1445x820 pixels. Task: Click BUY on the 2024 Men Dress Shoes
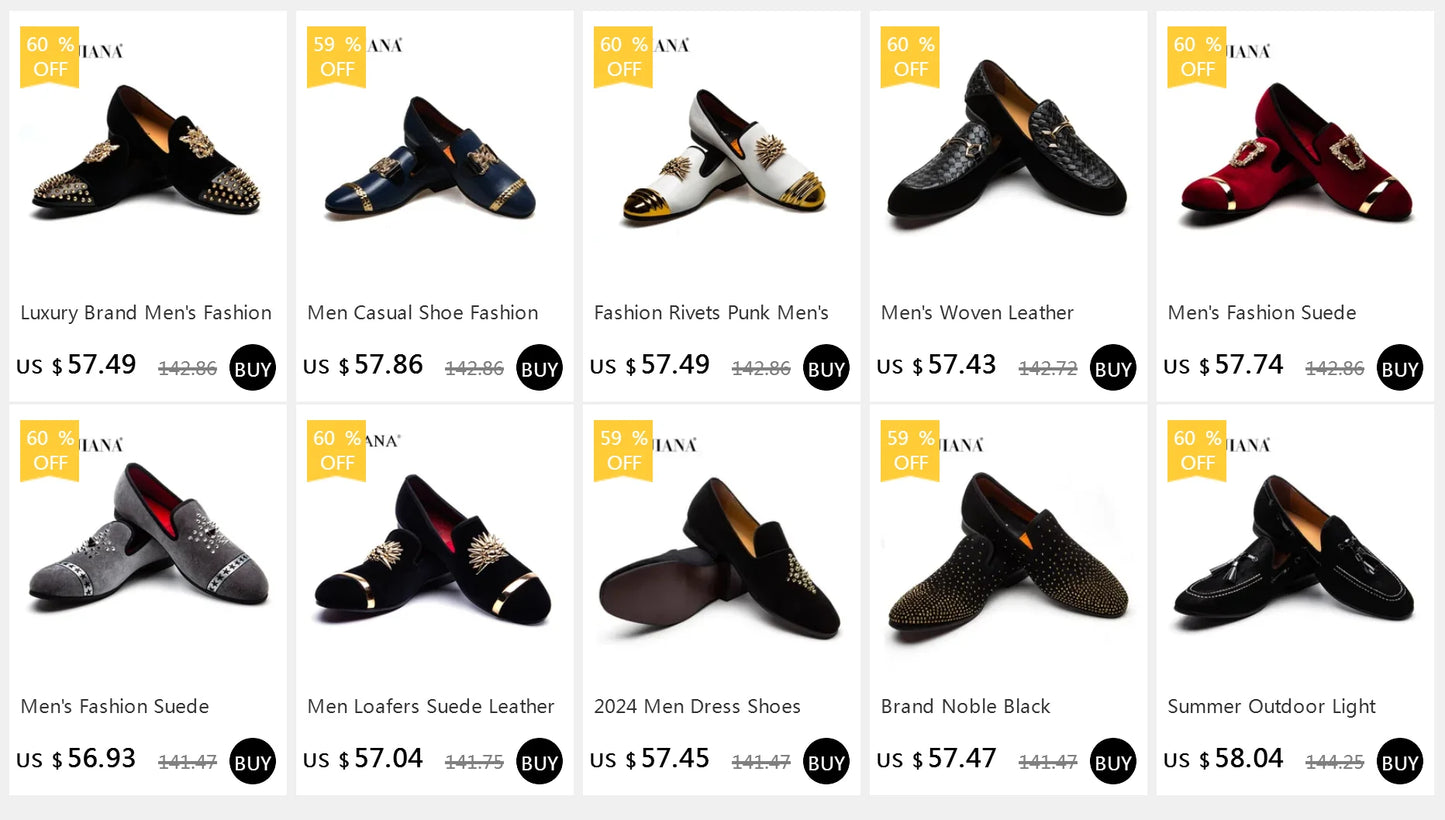826,761
